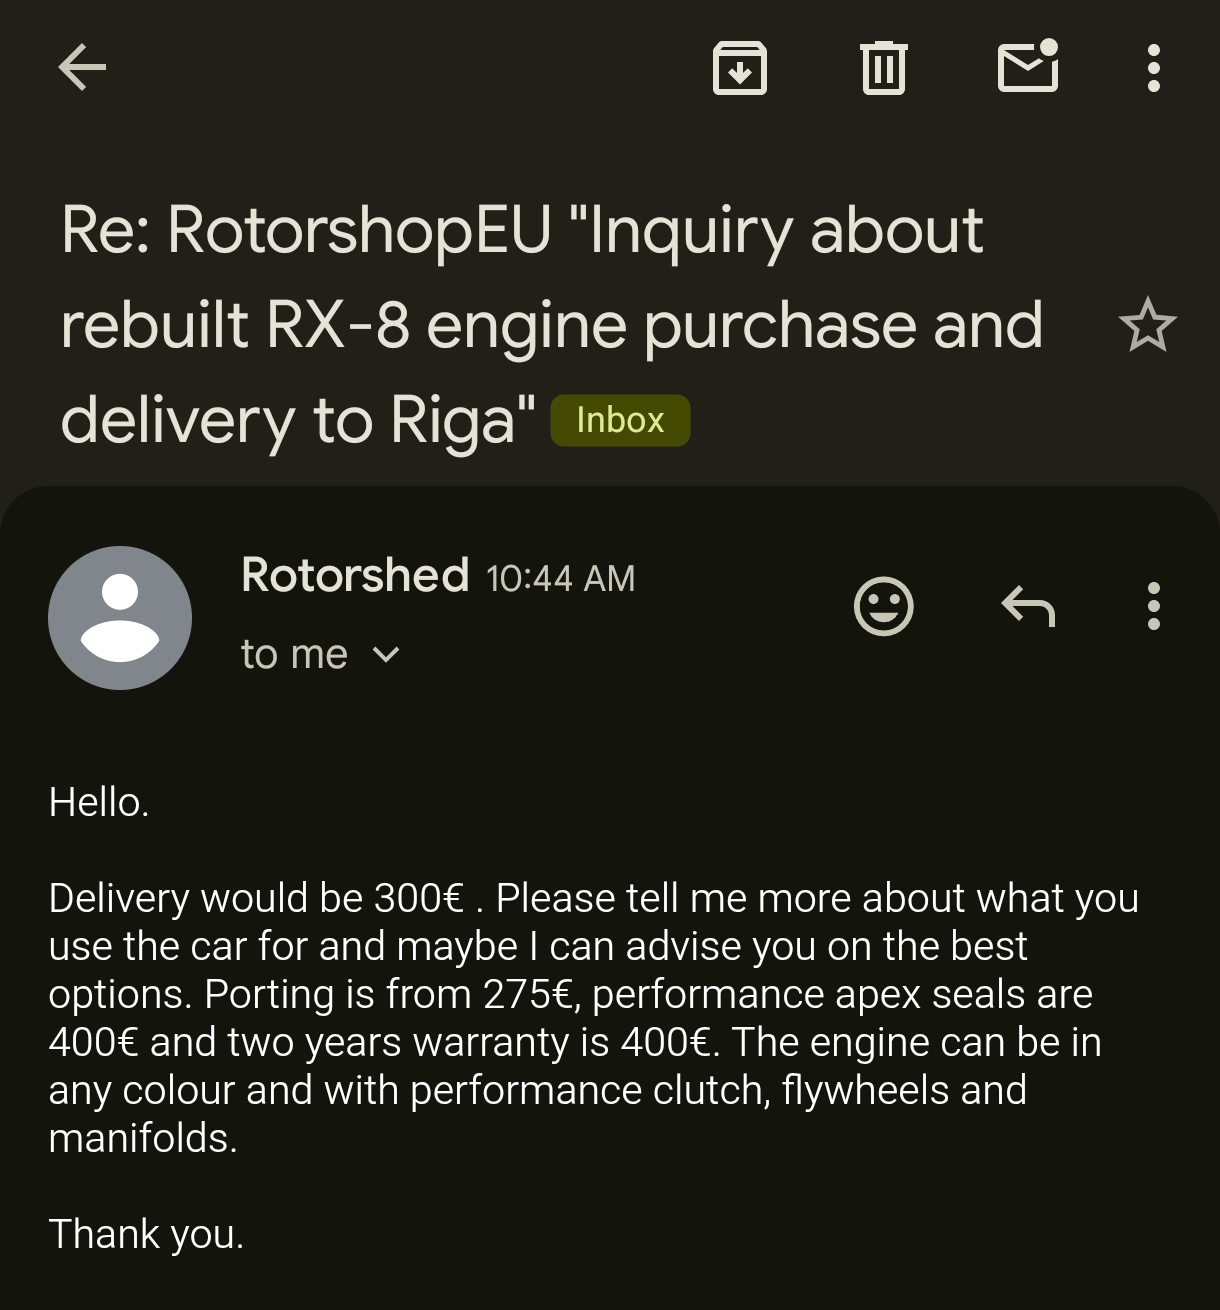Go back using the left arrow
The width and height of the screenshot is (1220, 1310).
82,68
